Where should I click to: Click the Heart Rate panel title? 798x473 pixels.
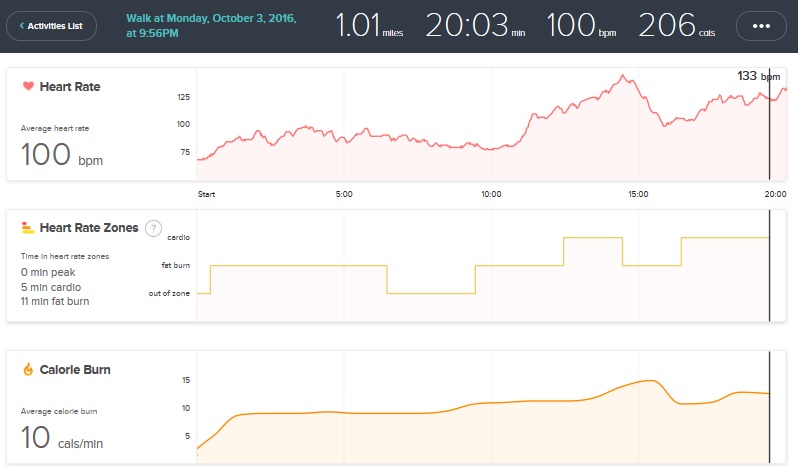(x=69, y=87)
